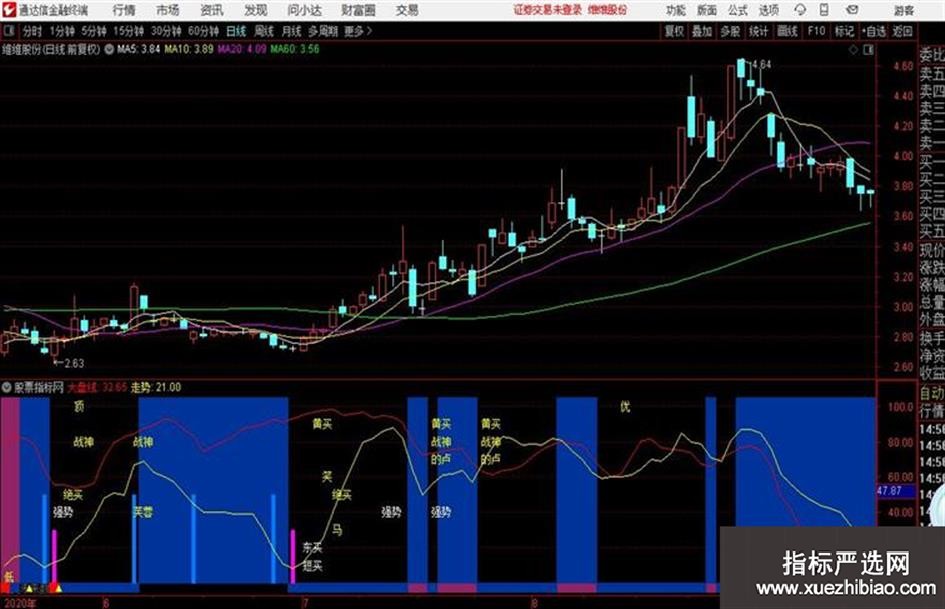Open the 公式 menu
The height and width of the screenshot is (609, 945).
point(738,10)
